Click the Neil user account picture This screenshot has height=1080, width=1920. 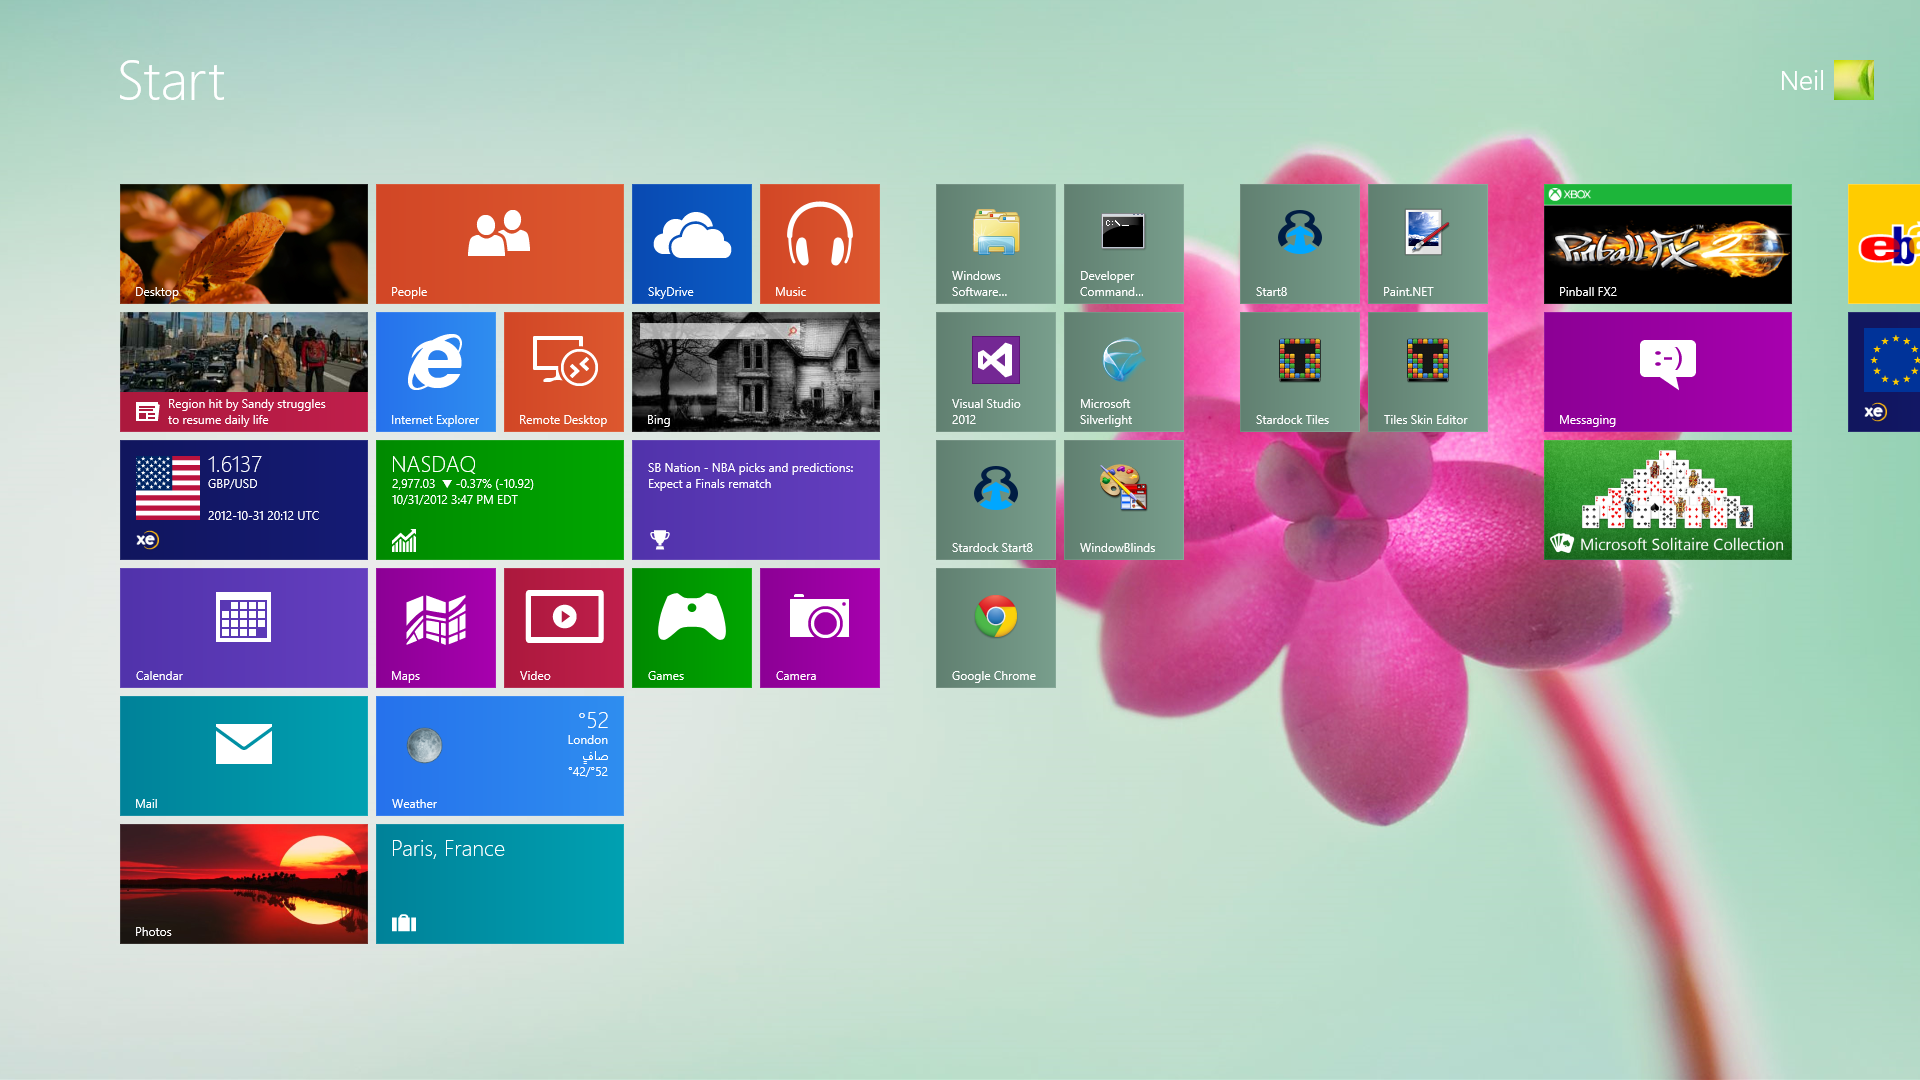(x=1853, y=80)
